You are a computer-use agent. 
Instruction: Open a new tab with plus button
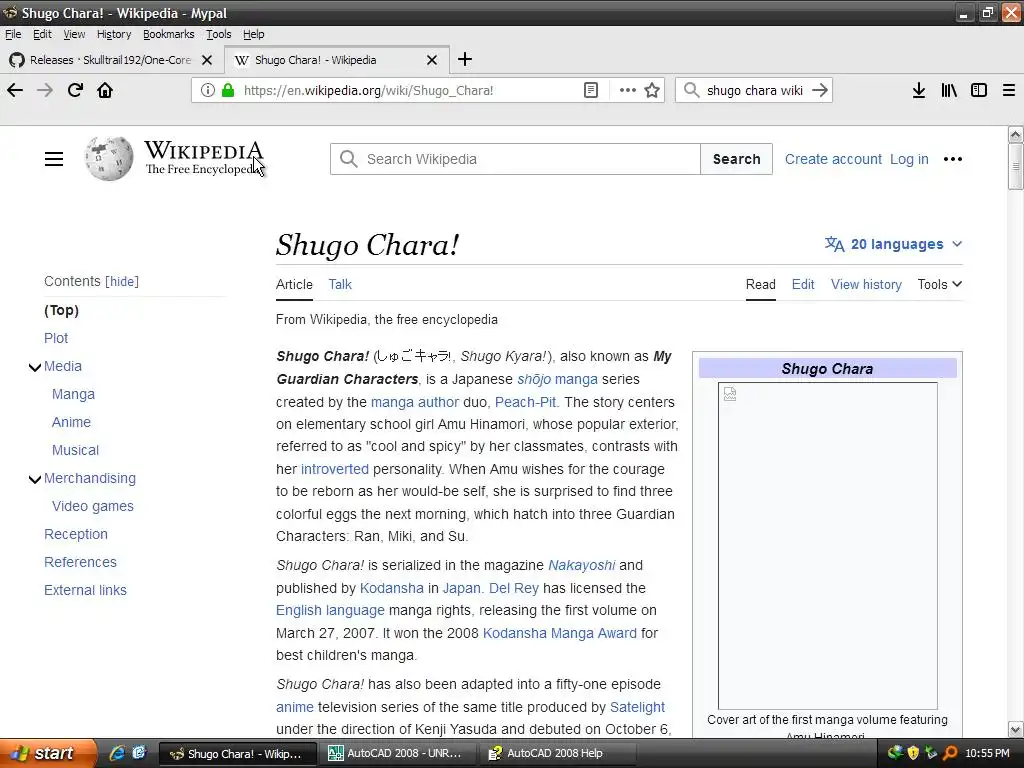[464, 59]
